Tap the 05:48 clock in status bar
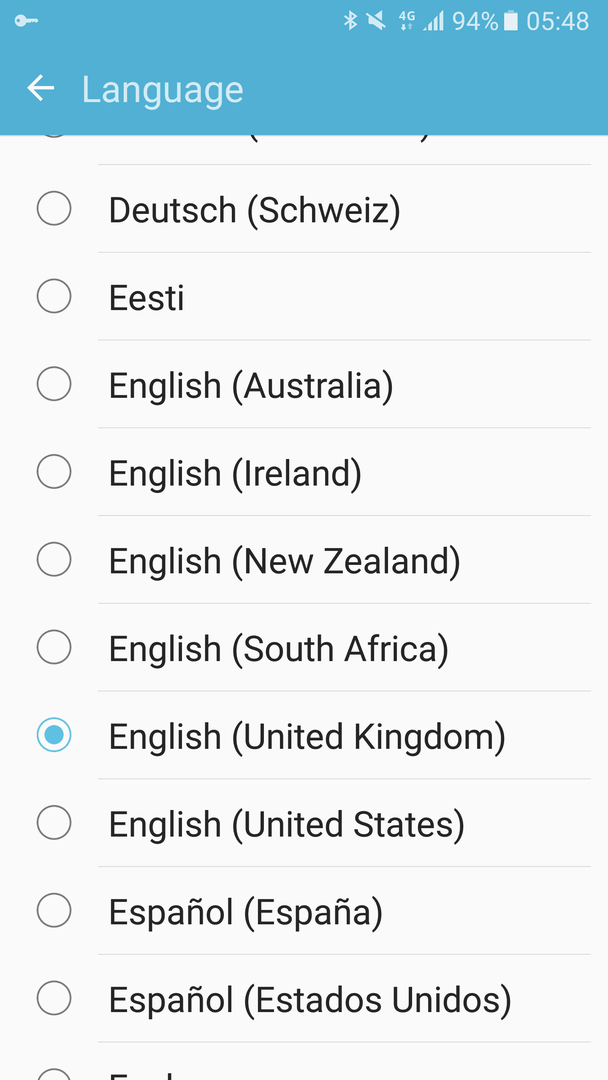 tap(557, 21)
